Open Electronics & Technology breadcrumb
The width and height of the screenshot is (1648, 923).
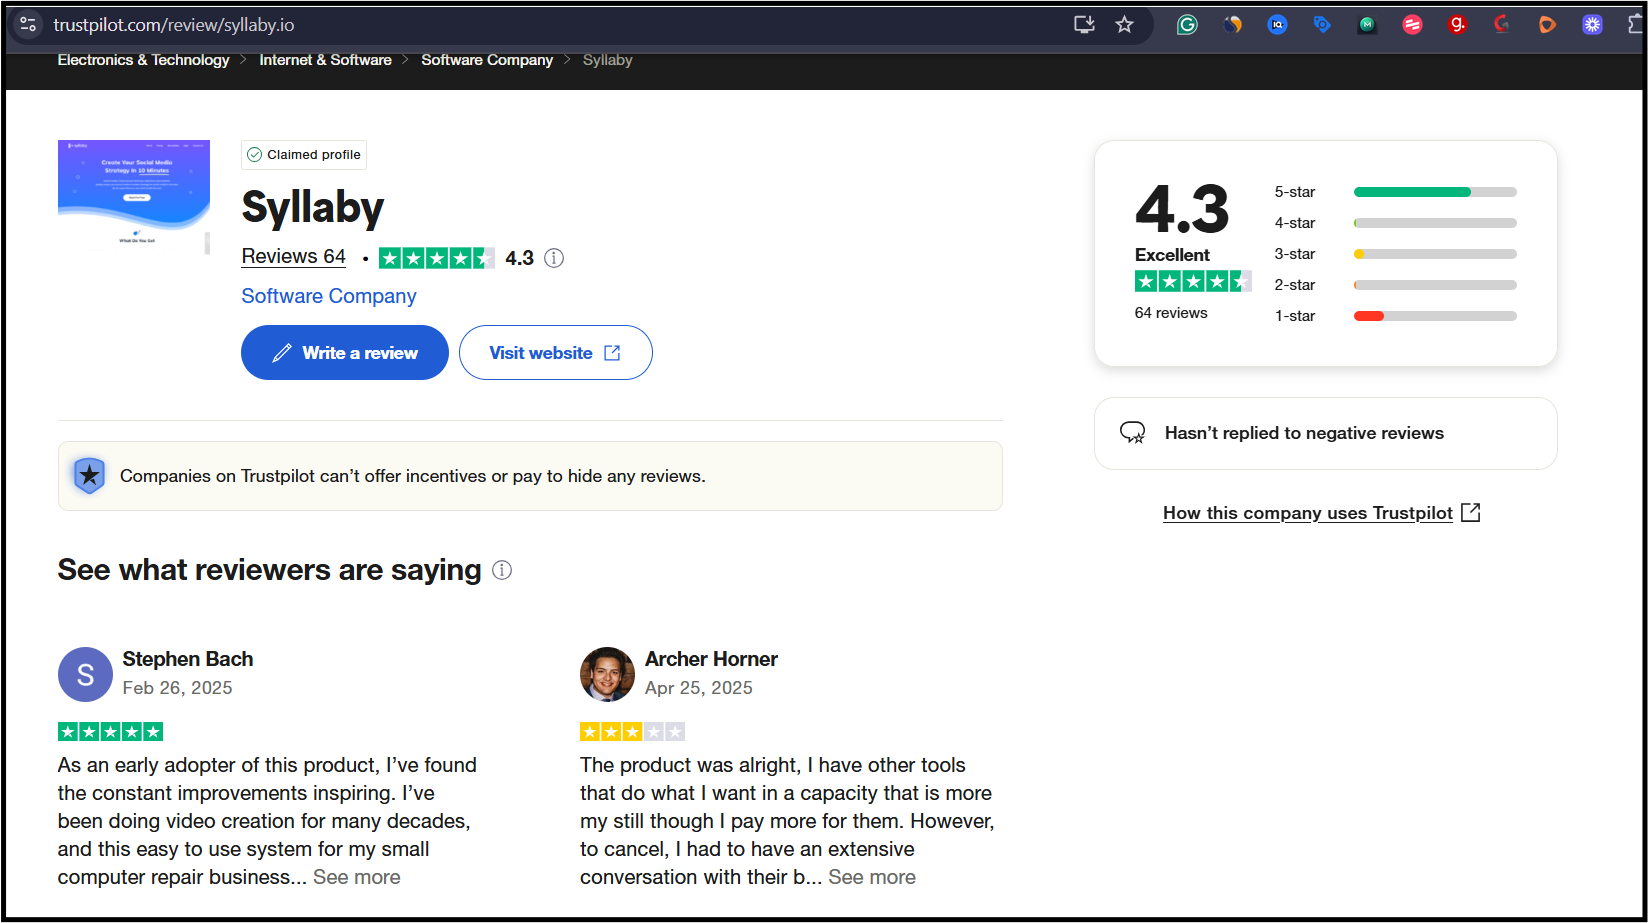pyautogui.click(x=143, y=60)
